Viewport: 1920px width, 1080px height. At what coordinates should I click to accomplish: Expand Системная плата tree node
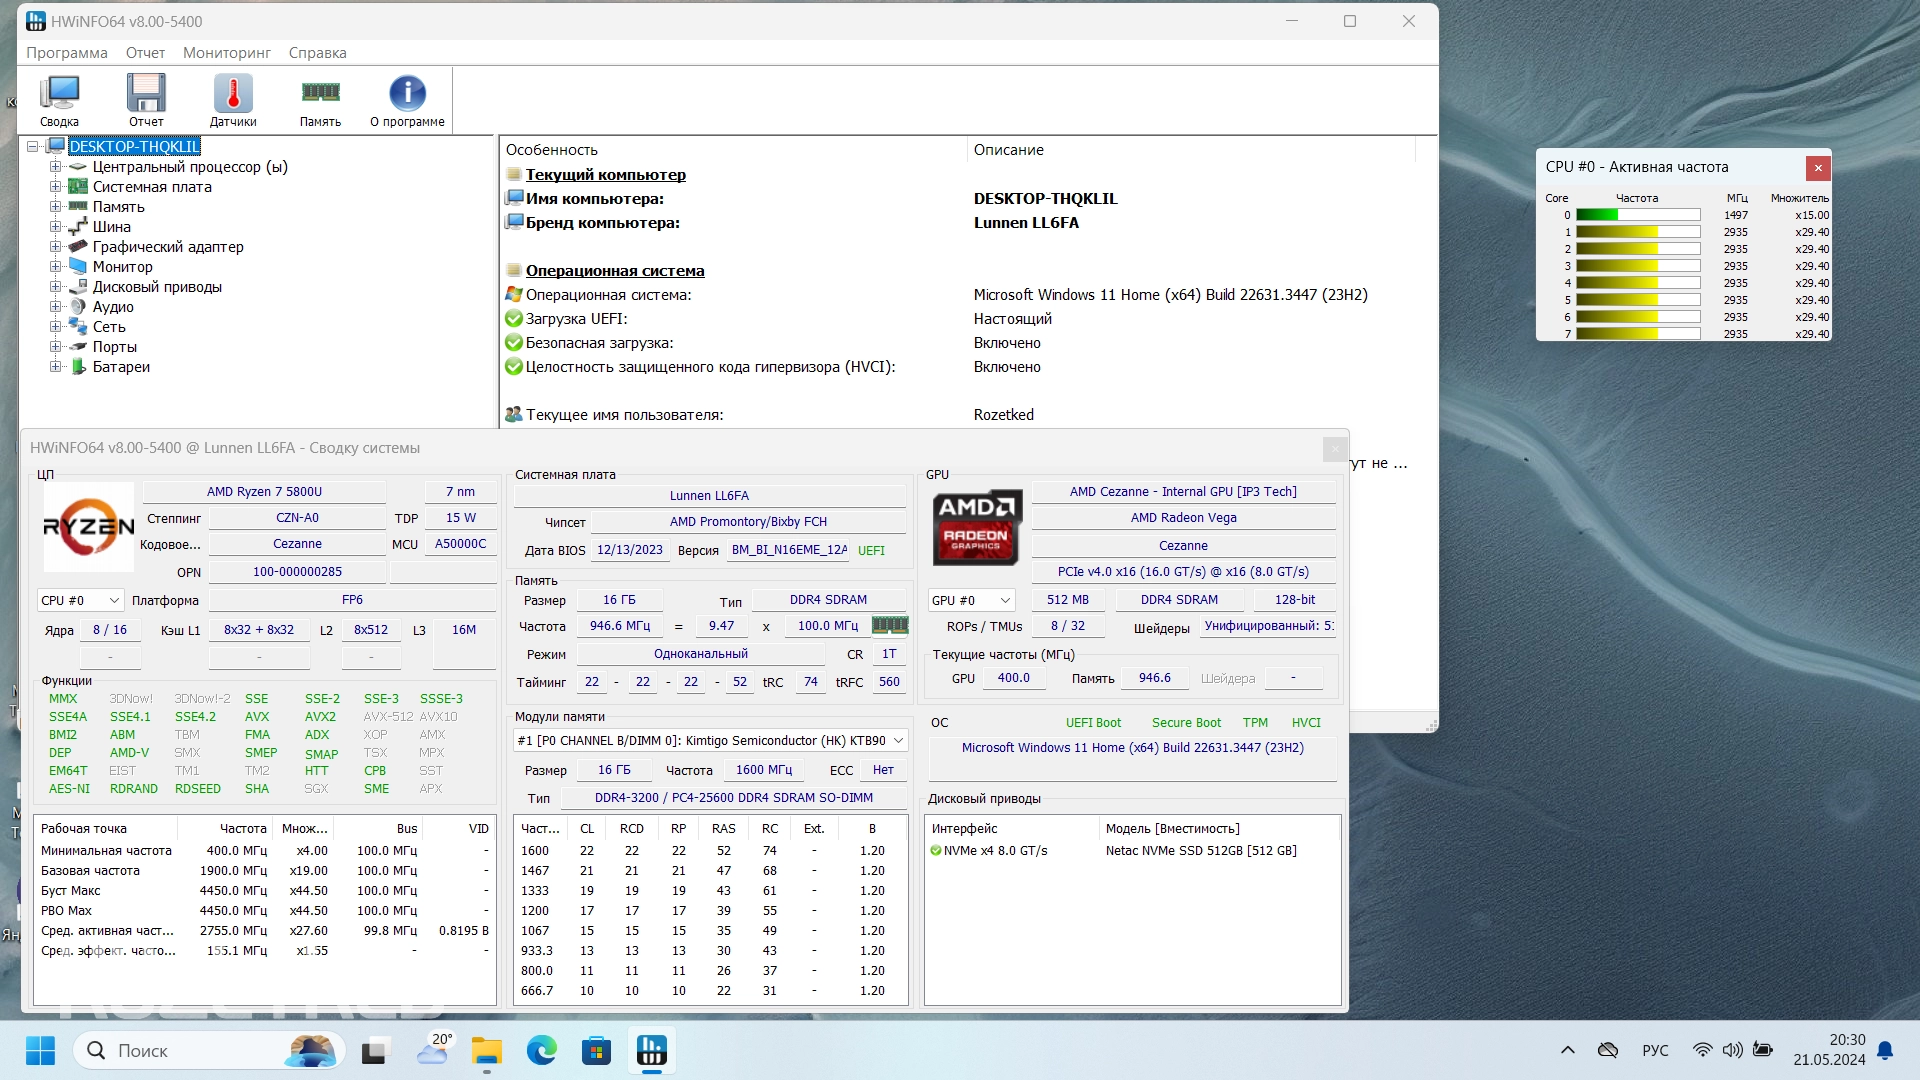(x=56, y=187)
